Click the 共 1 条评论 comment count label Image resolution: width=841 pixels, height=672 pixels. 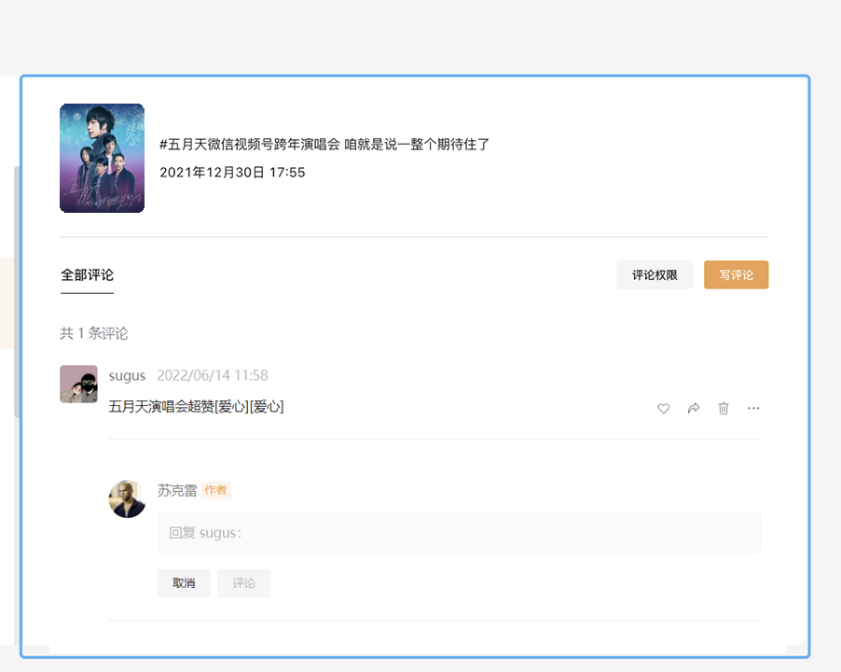click(x=96, y=333)
